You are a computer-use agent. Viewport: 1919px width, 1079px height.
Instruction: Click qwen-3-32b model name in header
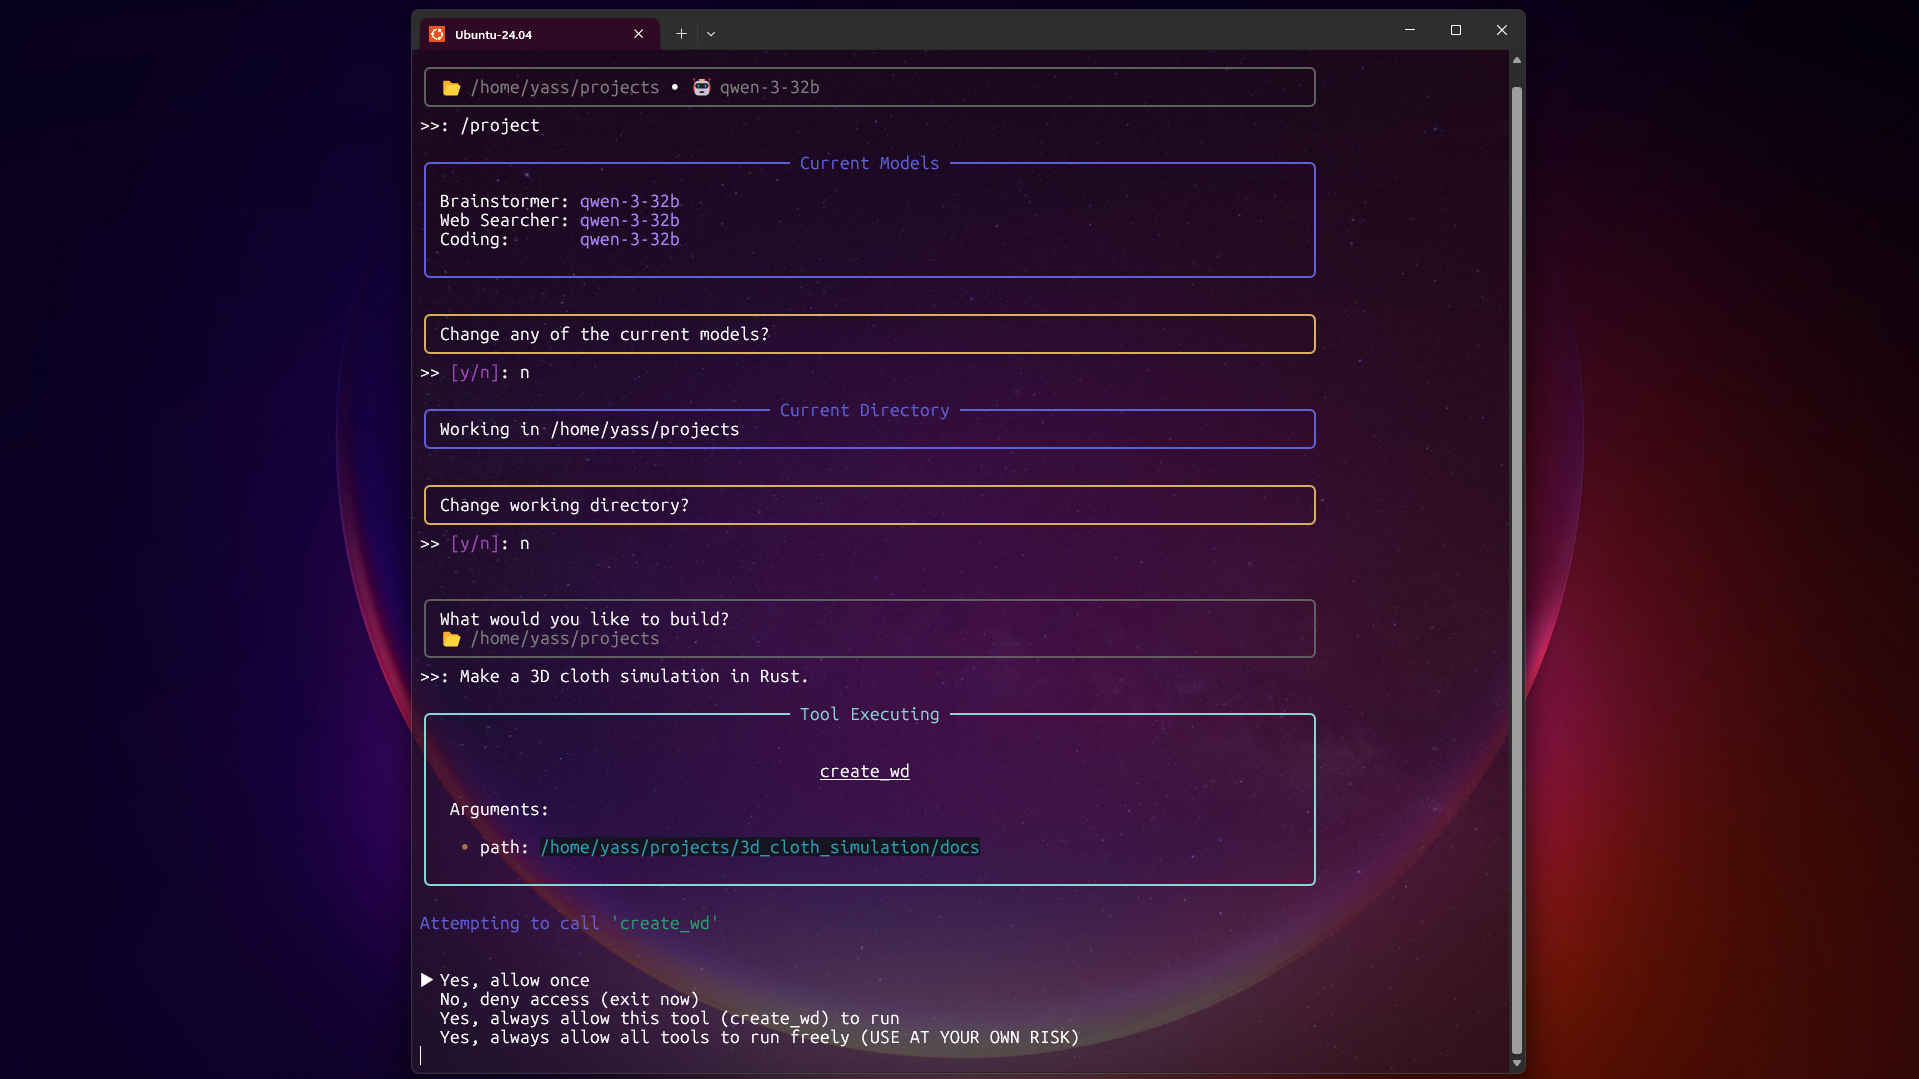coord(769,87)
